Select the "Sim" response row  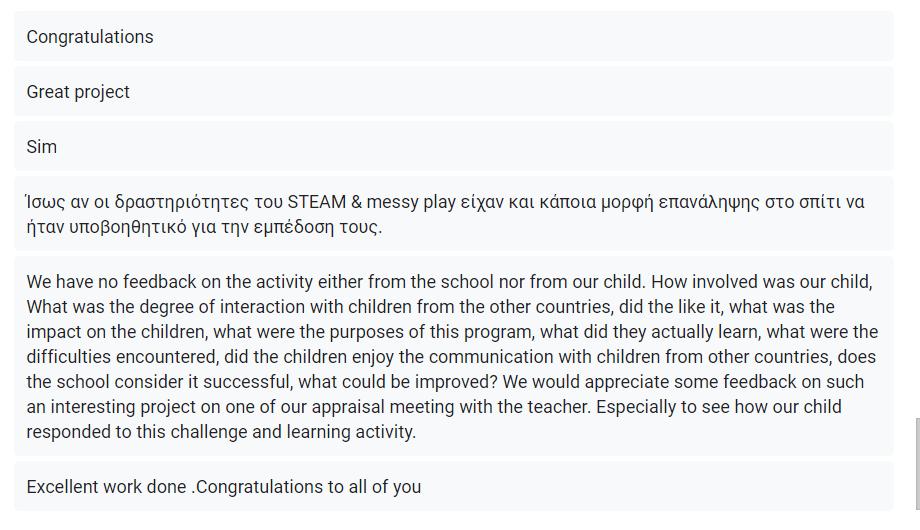tap(454, 147)
